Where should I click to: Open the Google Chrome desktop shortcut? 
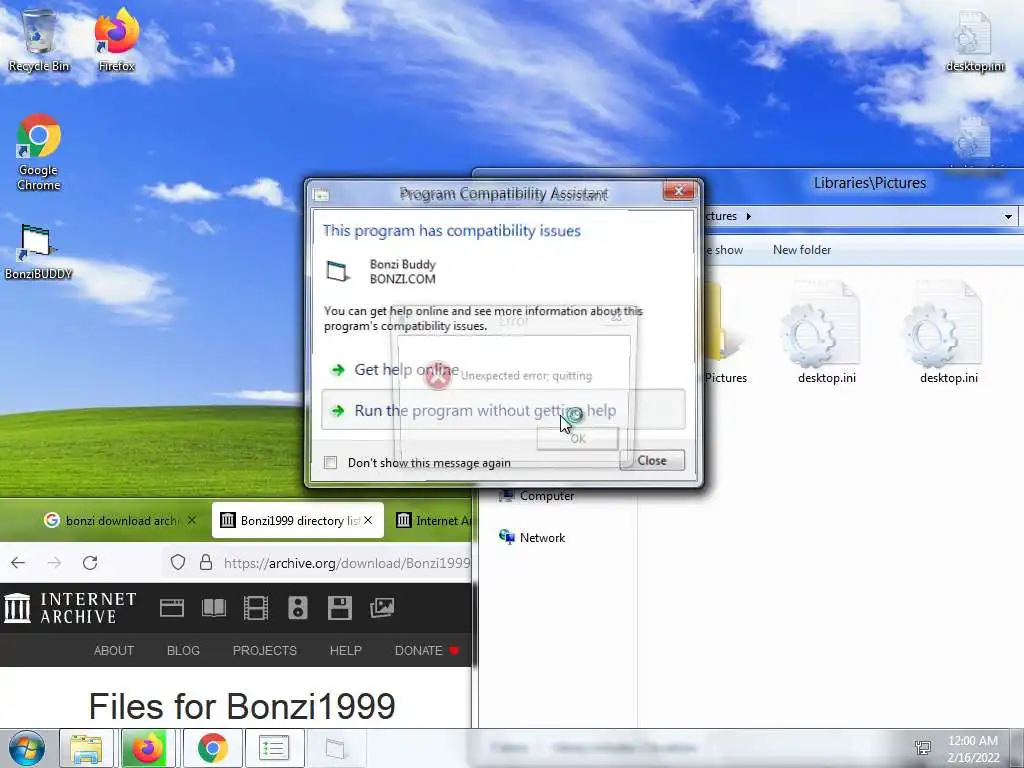tap(39, 152)
